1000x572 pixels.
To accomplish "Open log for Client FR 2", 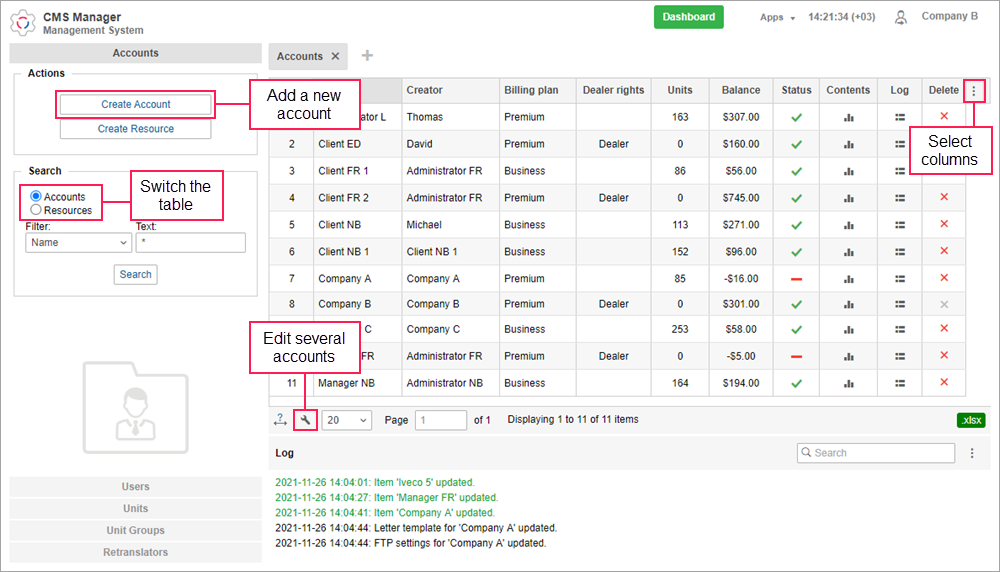I will [x=900, y=198].
